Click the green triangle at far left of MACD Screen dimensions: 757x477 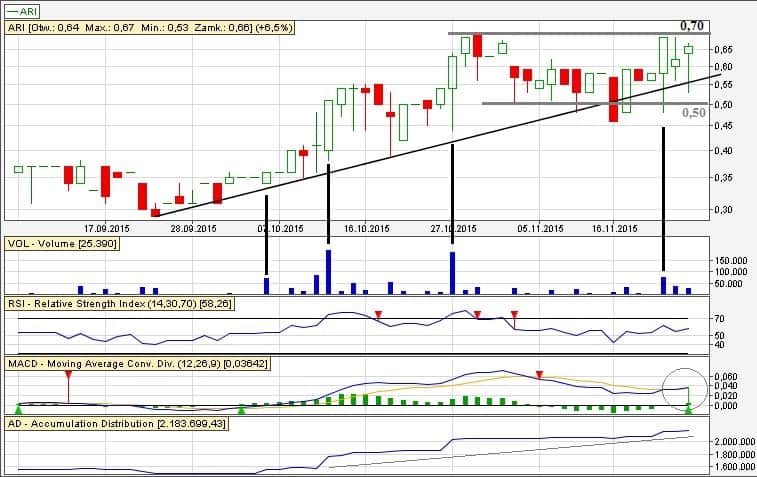(x=18, y=408)
